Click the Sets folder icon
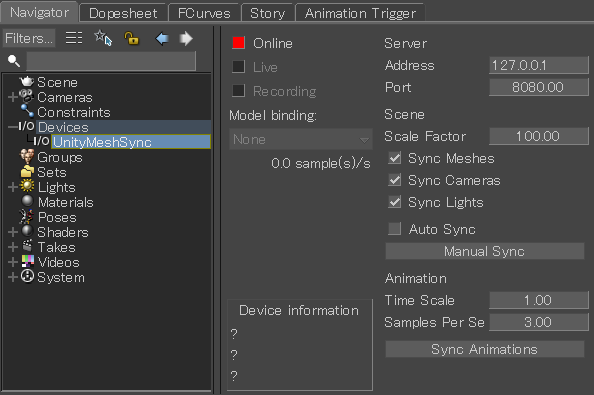594x395 pixels. [27, 172]
